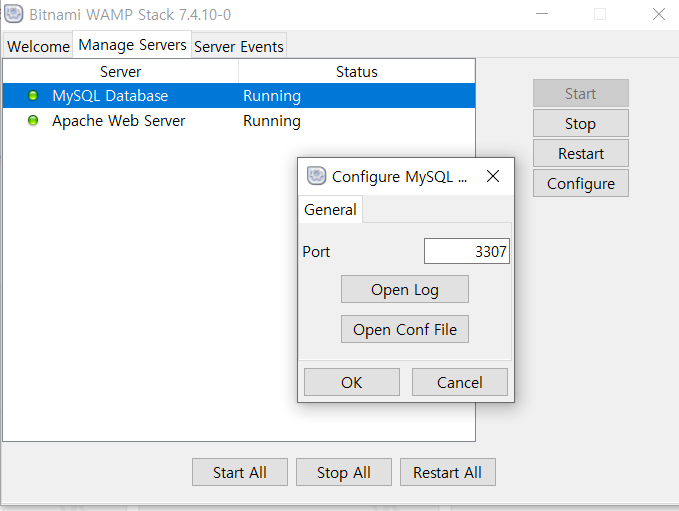Click the Port label in dialog
The image size is (679, 511).
[316, 251]
